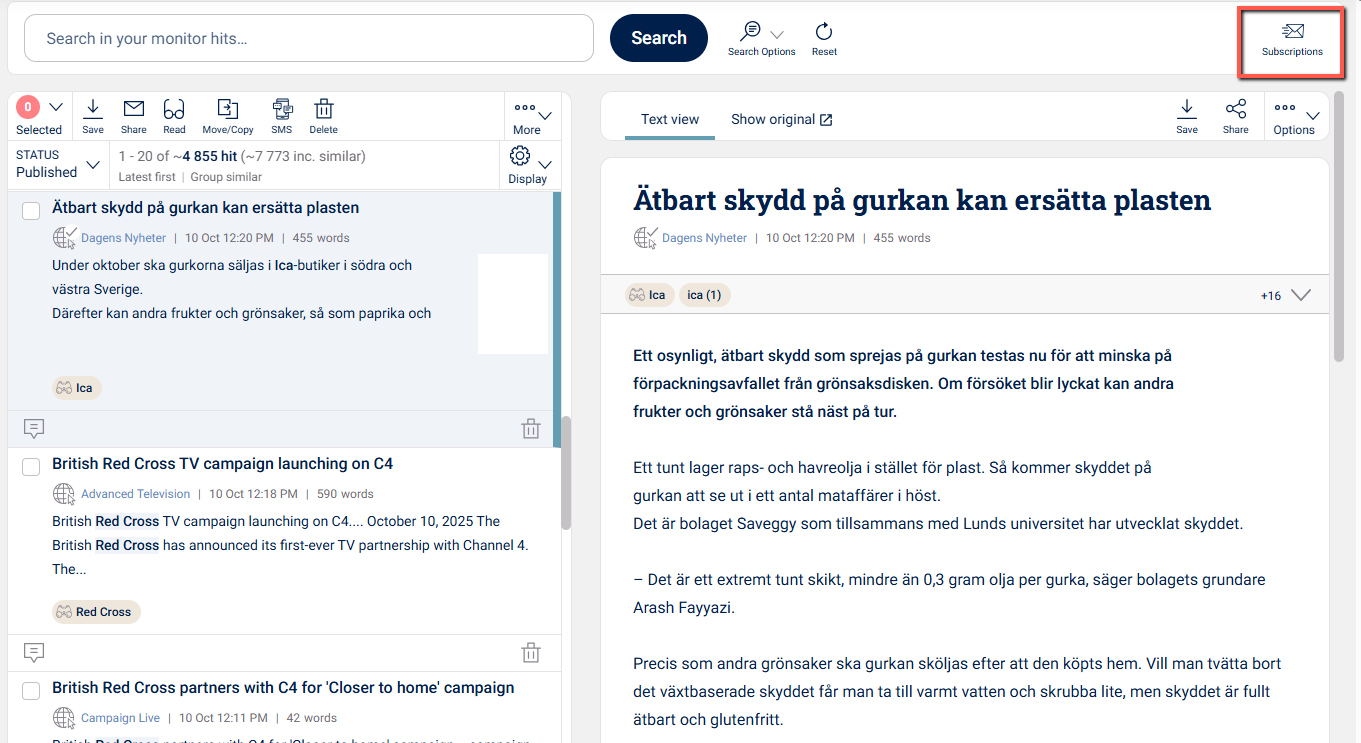The image size is (1361, 743).
Task: Tick checkbox for Ätbart skydd på gurkan article
Action: click(31, 210)
